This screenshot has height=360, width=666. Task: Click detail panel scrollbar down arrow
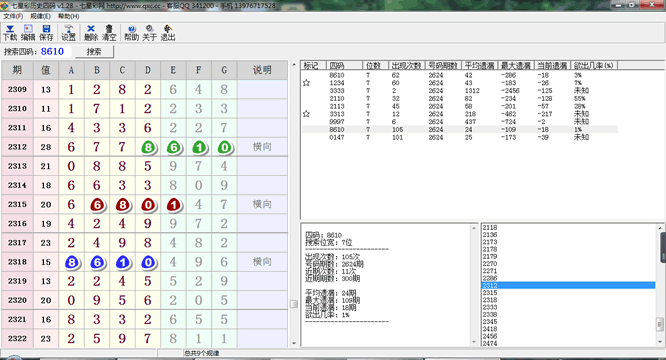(x=474, y=342)
